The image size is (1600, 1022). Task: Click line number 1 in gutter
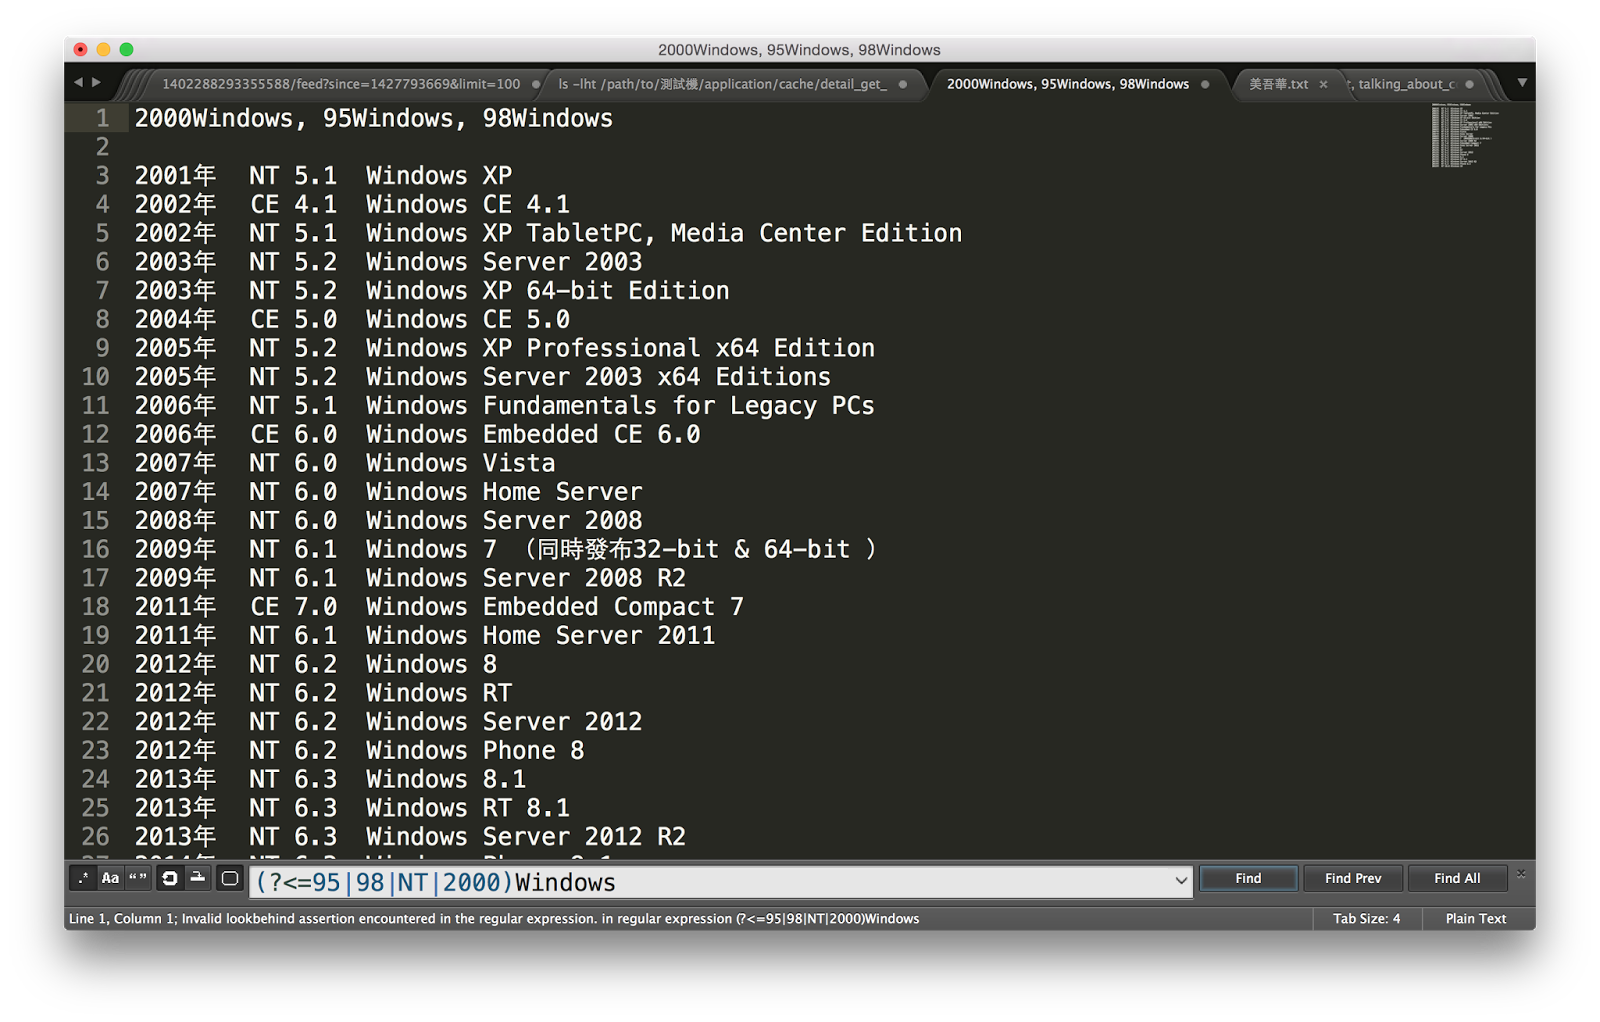102,118
